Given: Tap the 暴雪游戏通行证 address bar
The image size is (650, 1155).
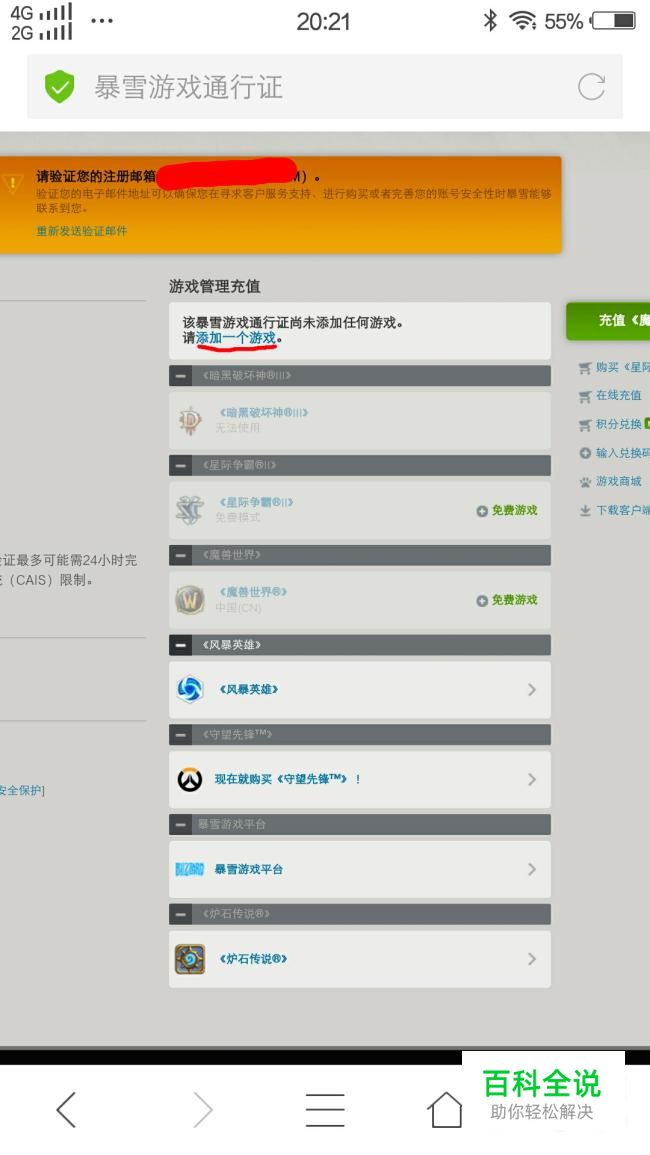Looking at the screenshot, I should [325, 87].
